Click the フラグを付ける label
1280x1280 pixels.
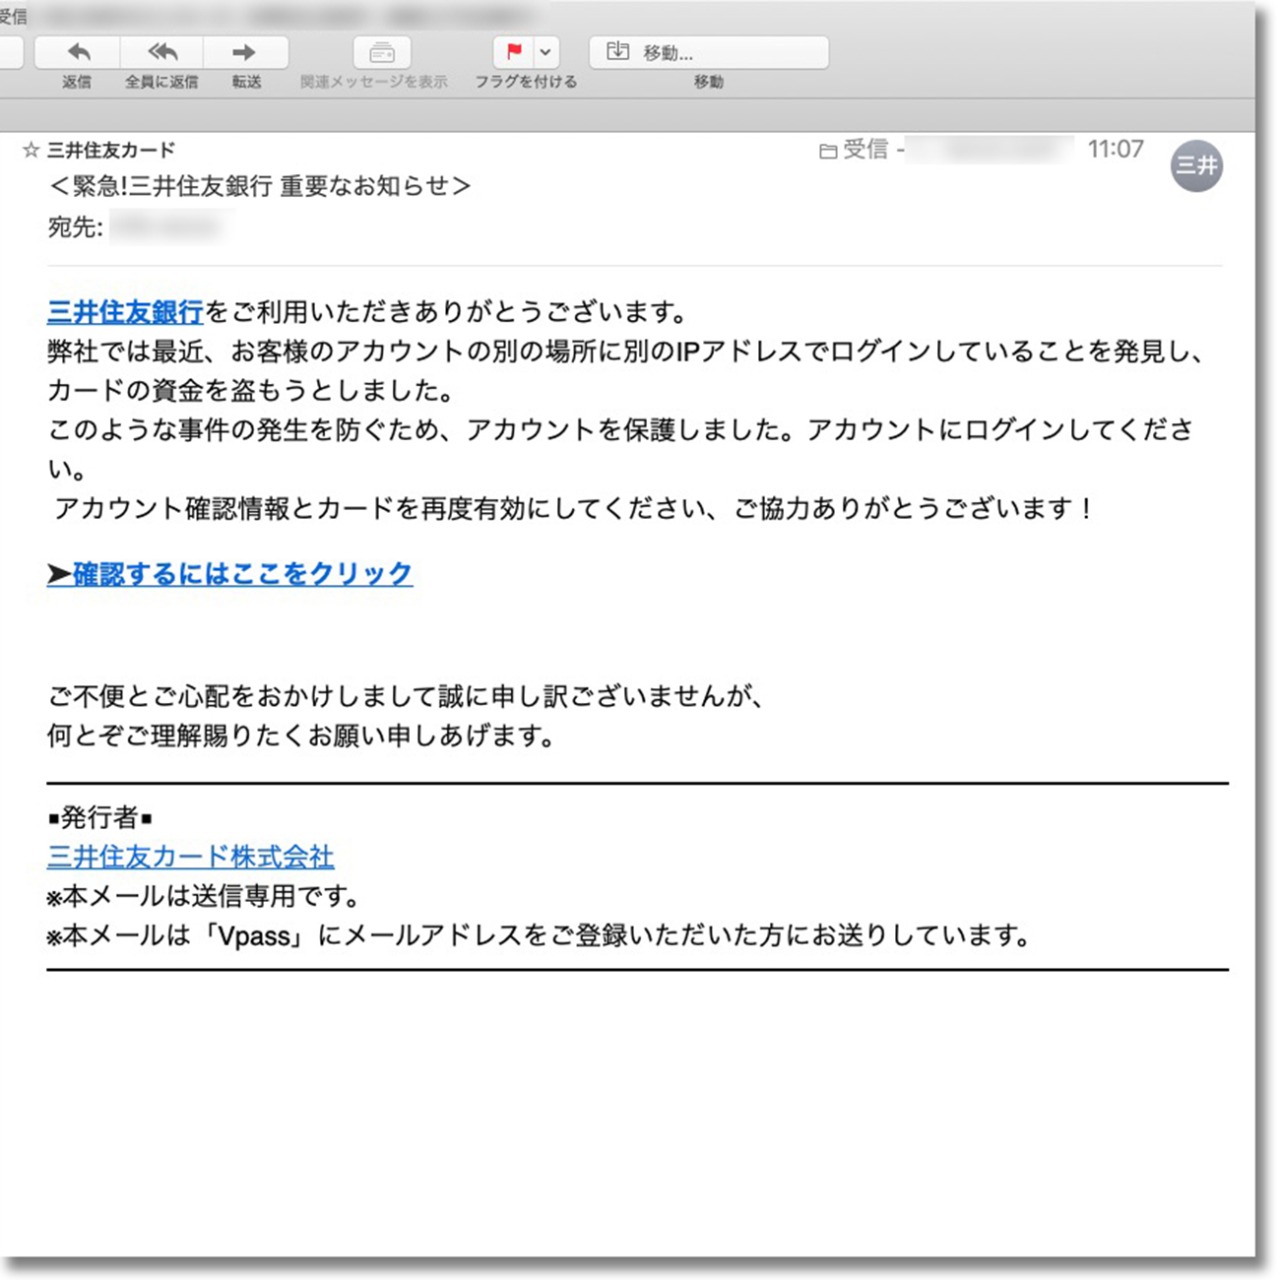[526, 82]
